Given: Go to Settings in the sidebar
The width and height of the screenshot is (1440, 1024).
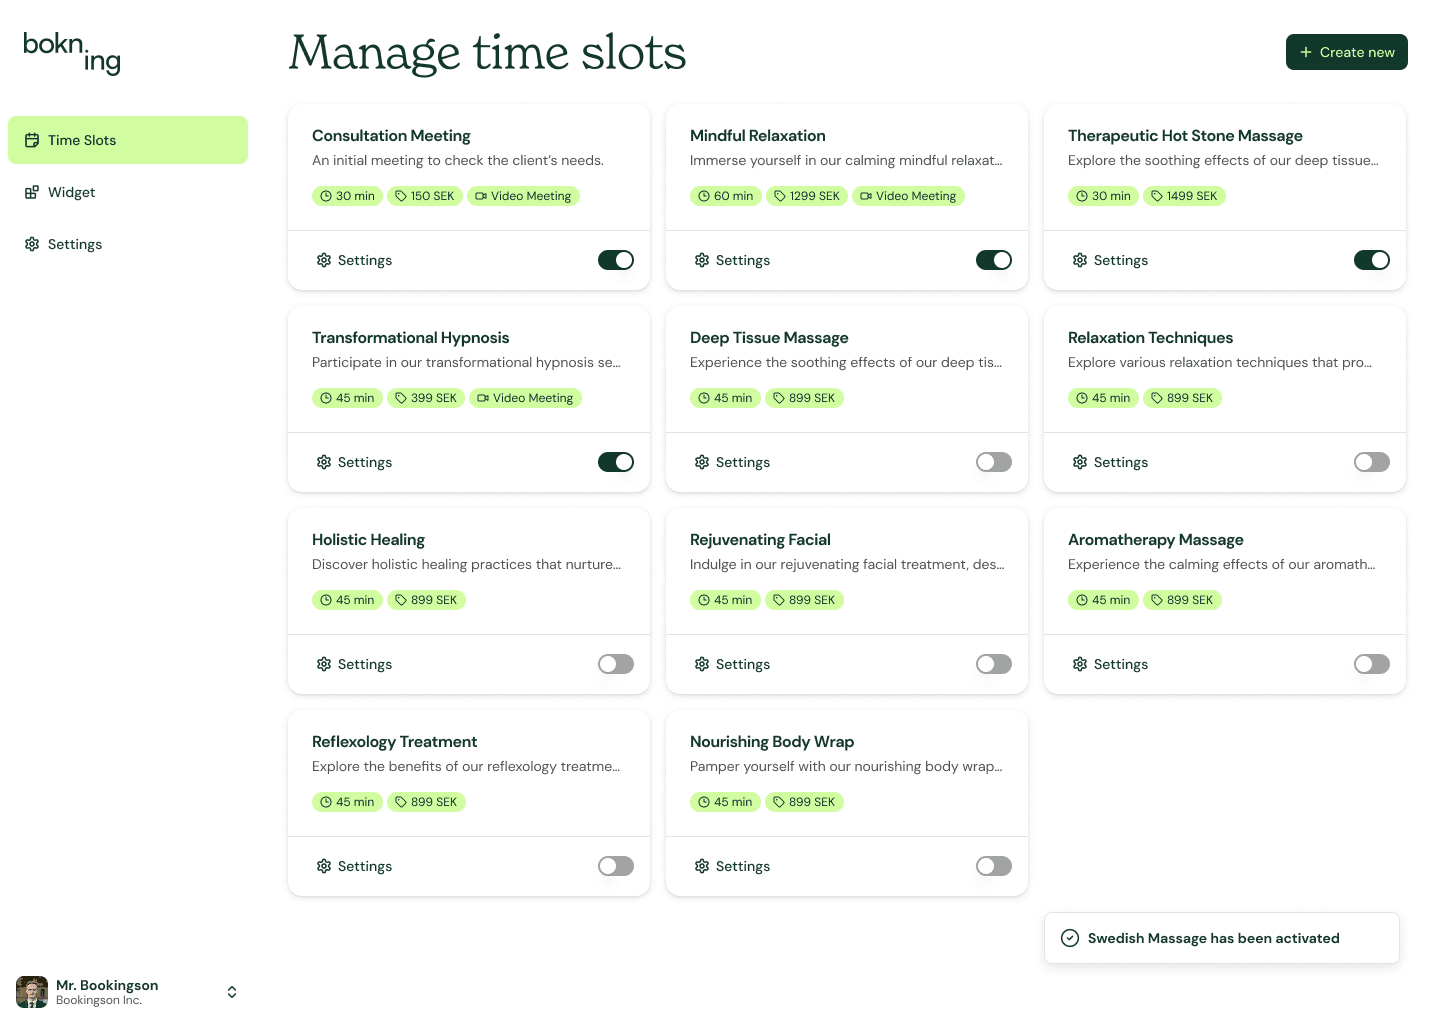Looking at the screenshot, I should 75,245.
